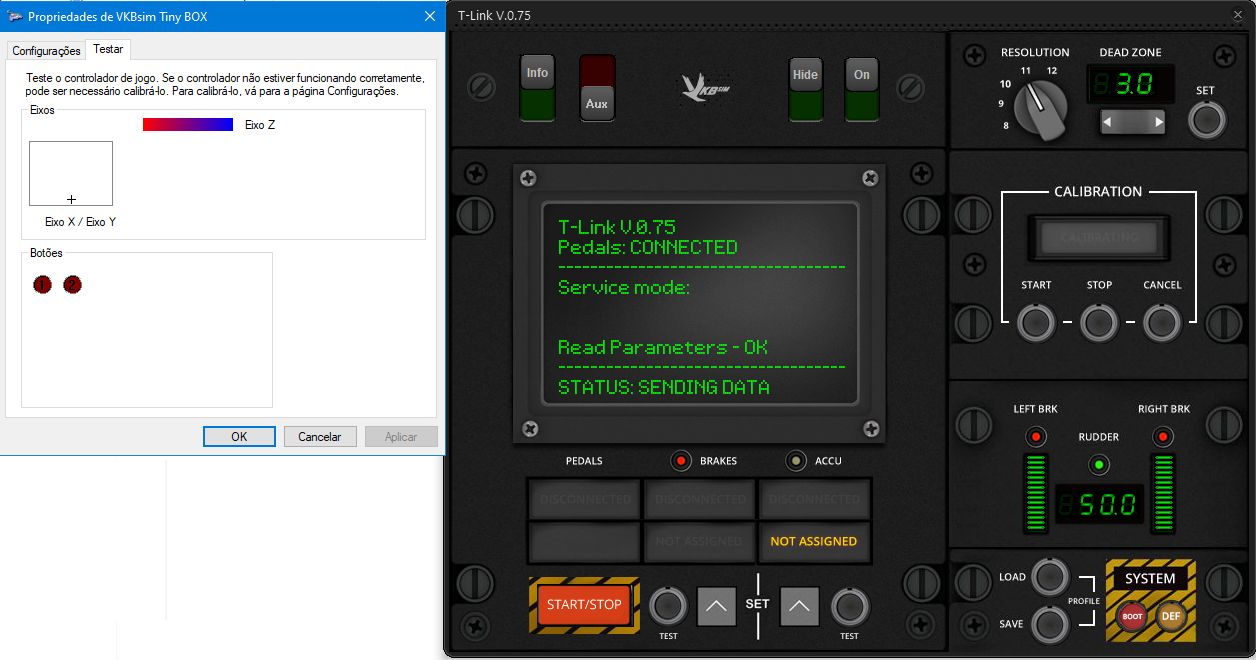
Task: Click the VKBsim Tiny BOX title icon
Action: tap(14, 16)
